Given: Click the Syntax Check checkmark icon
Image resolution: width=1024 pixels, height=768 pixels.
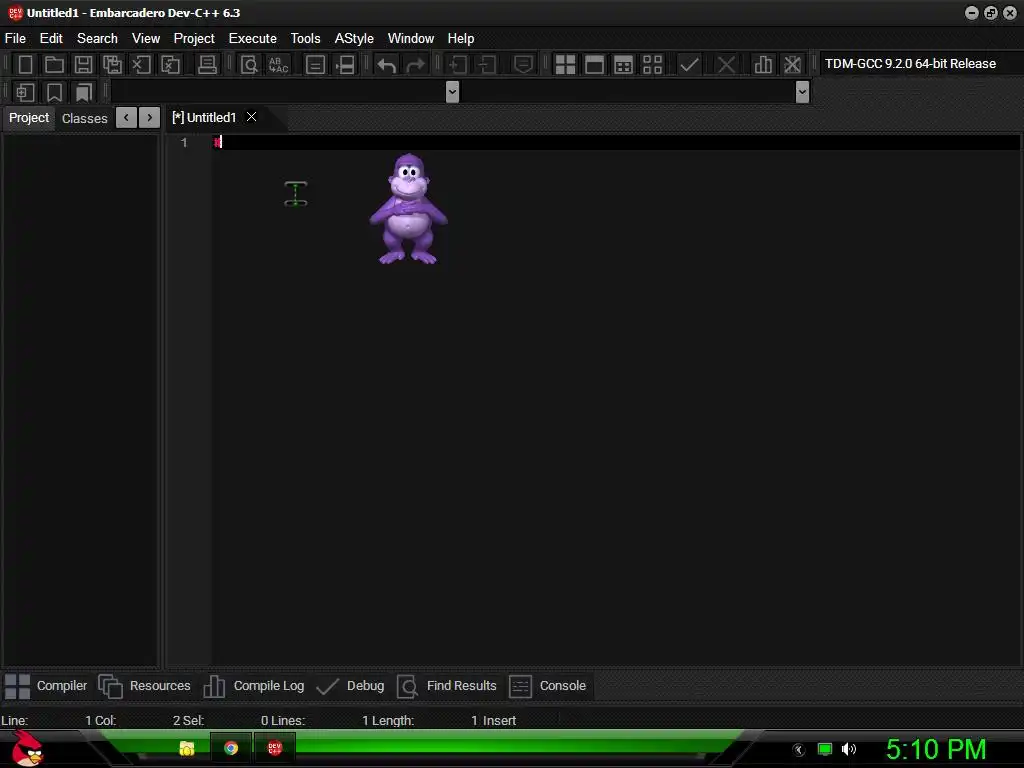Looking at the screenshot, I should click(689, 64).
